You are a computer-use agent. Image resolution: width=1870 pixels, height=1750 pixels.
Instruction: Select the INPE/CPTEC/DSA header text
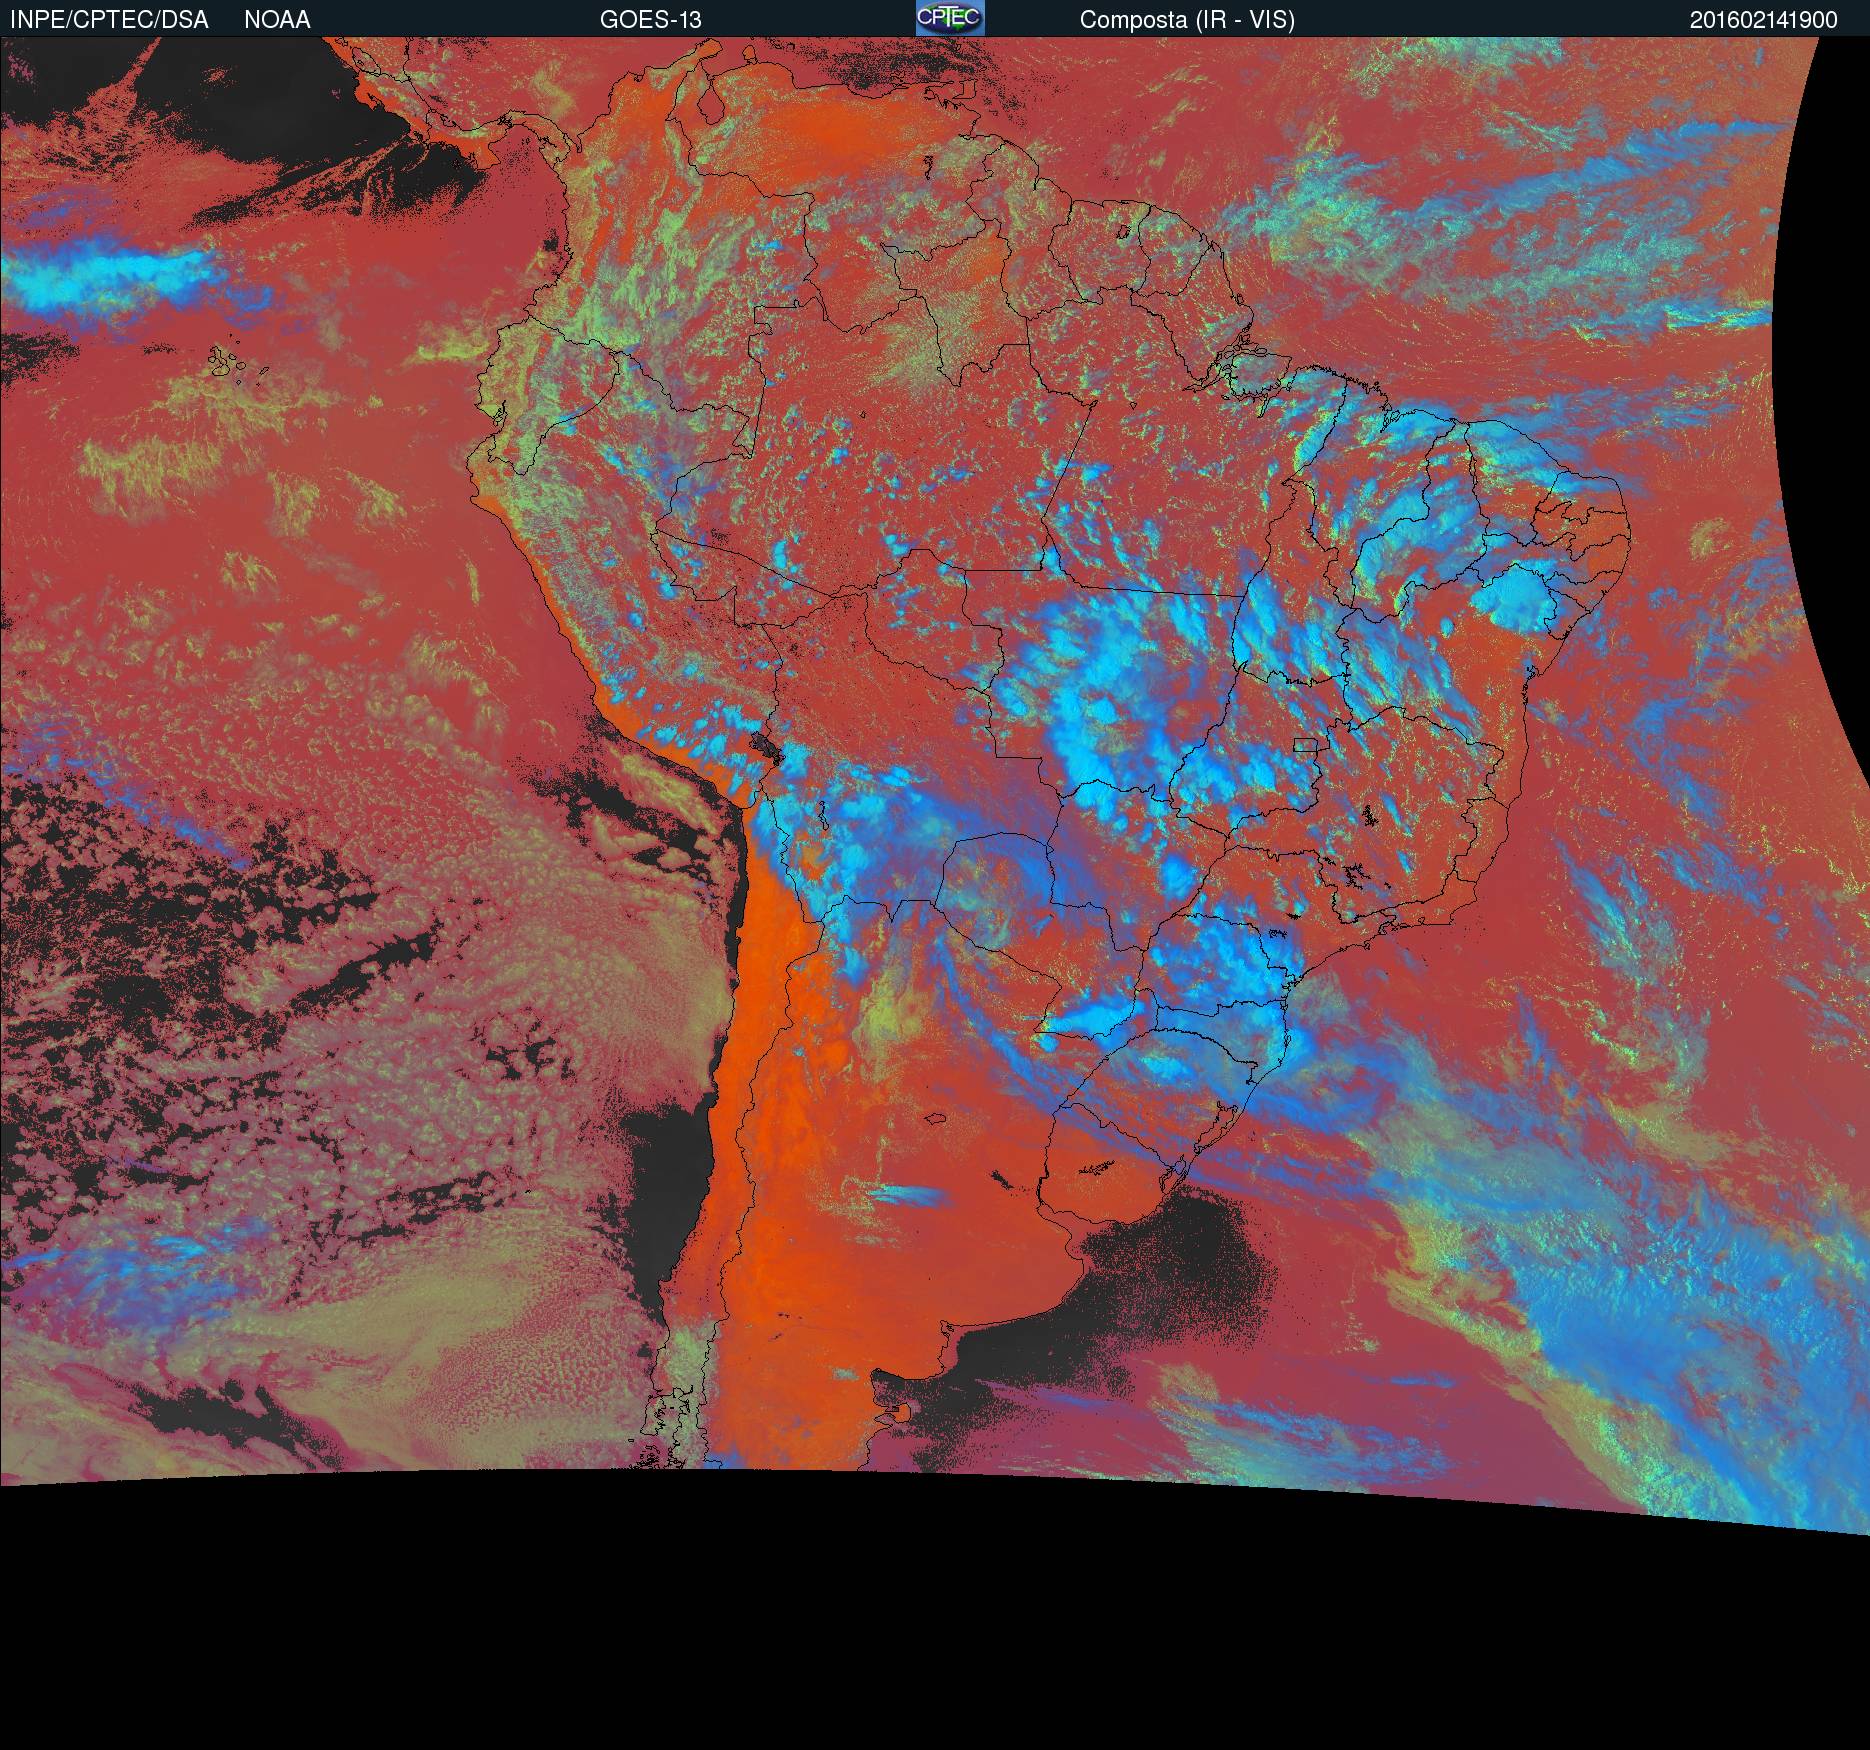(x=109, y=20)
